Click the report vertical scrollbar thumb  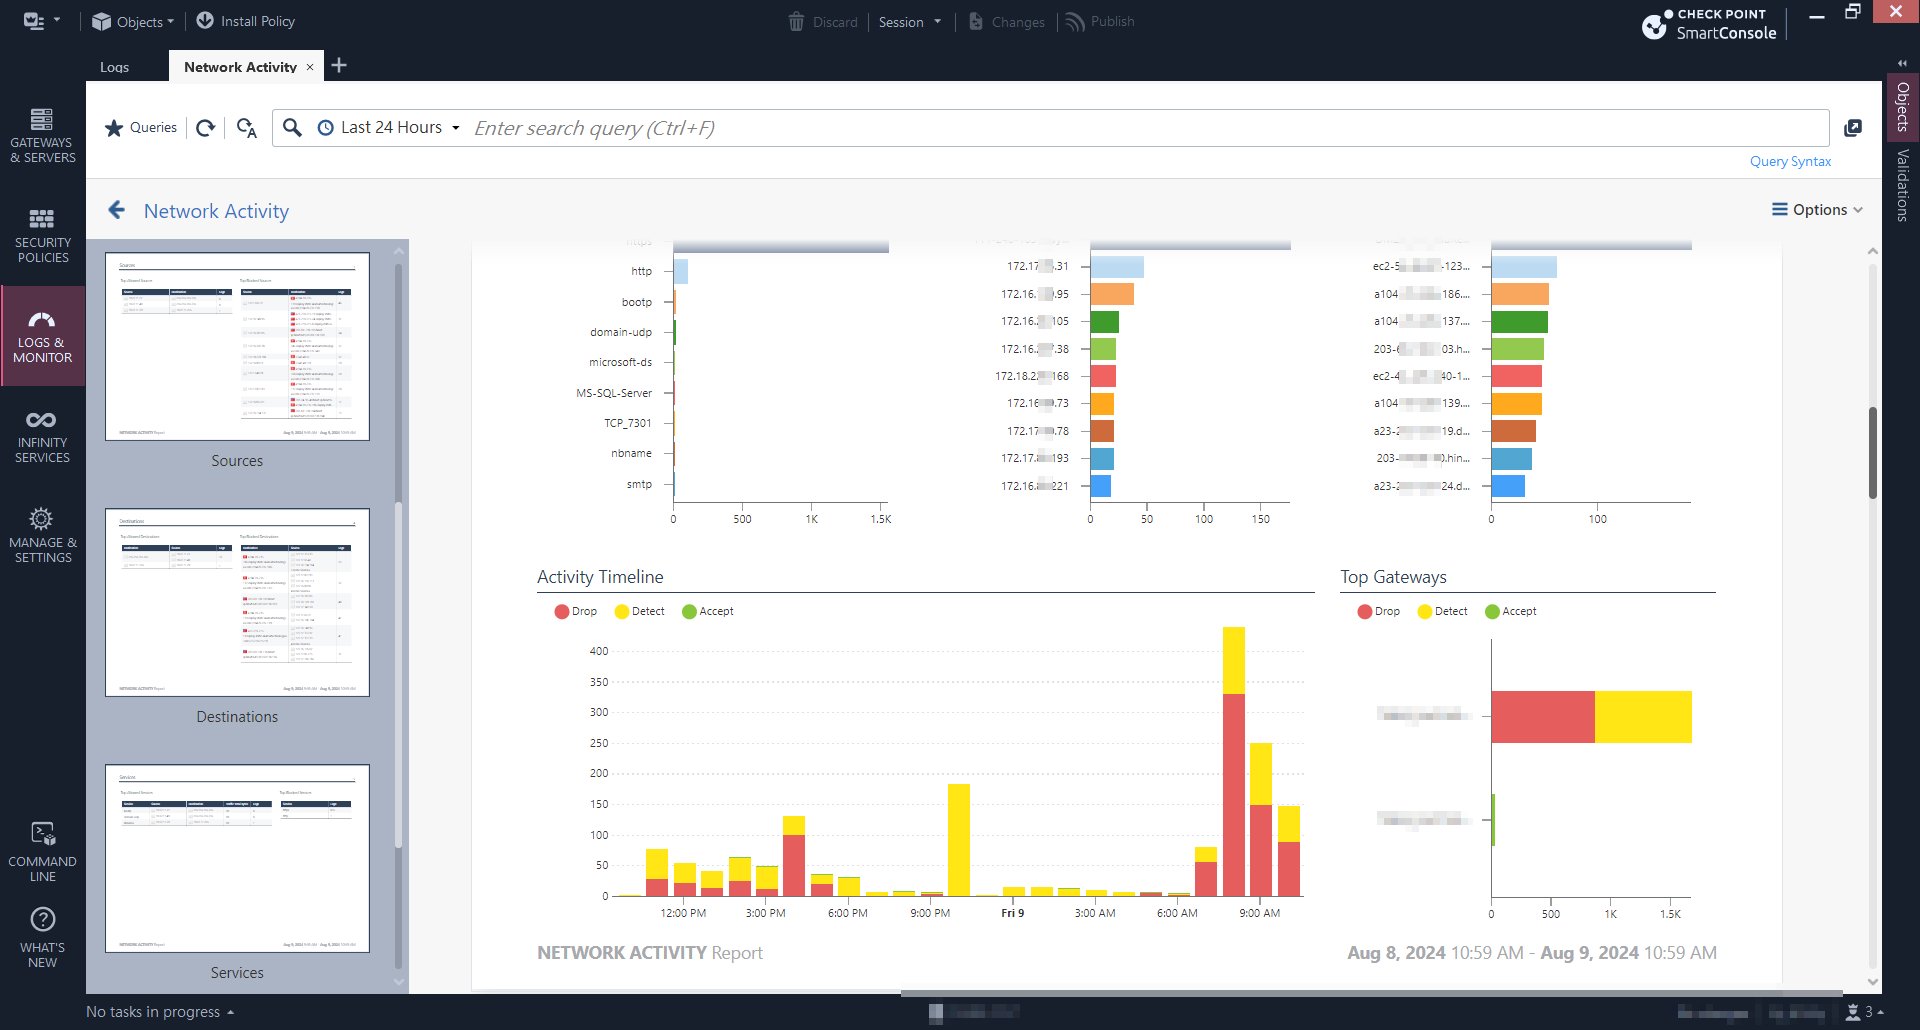[1873, 452]
